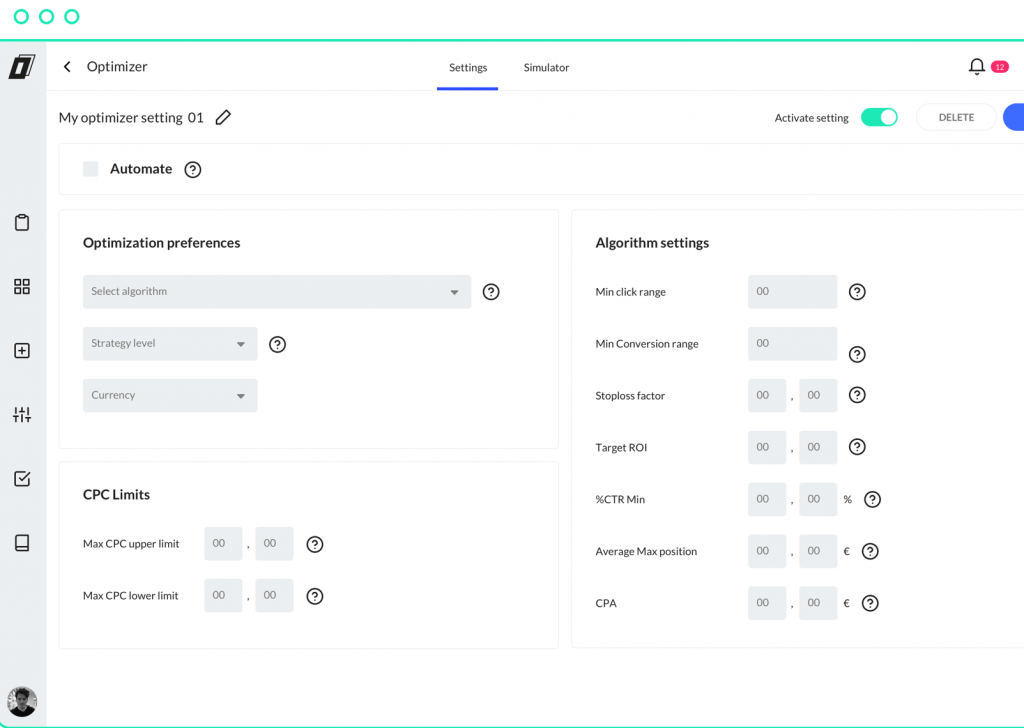The image size is (1024, 728).
Task: Open notifications bell icon
Action: point(976,67)
